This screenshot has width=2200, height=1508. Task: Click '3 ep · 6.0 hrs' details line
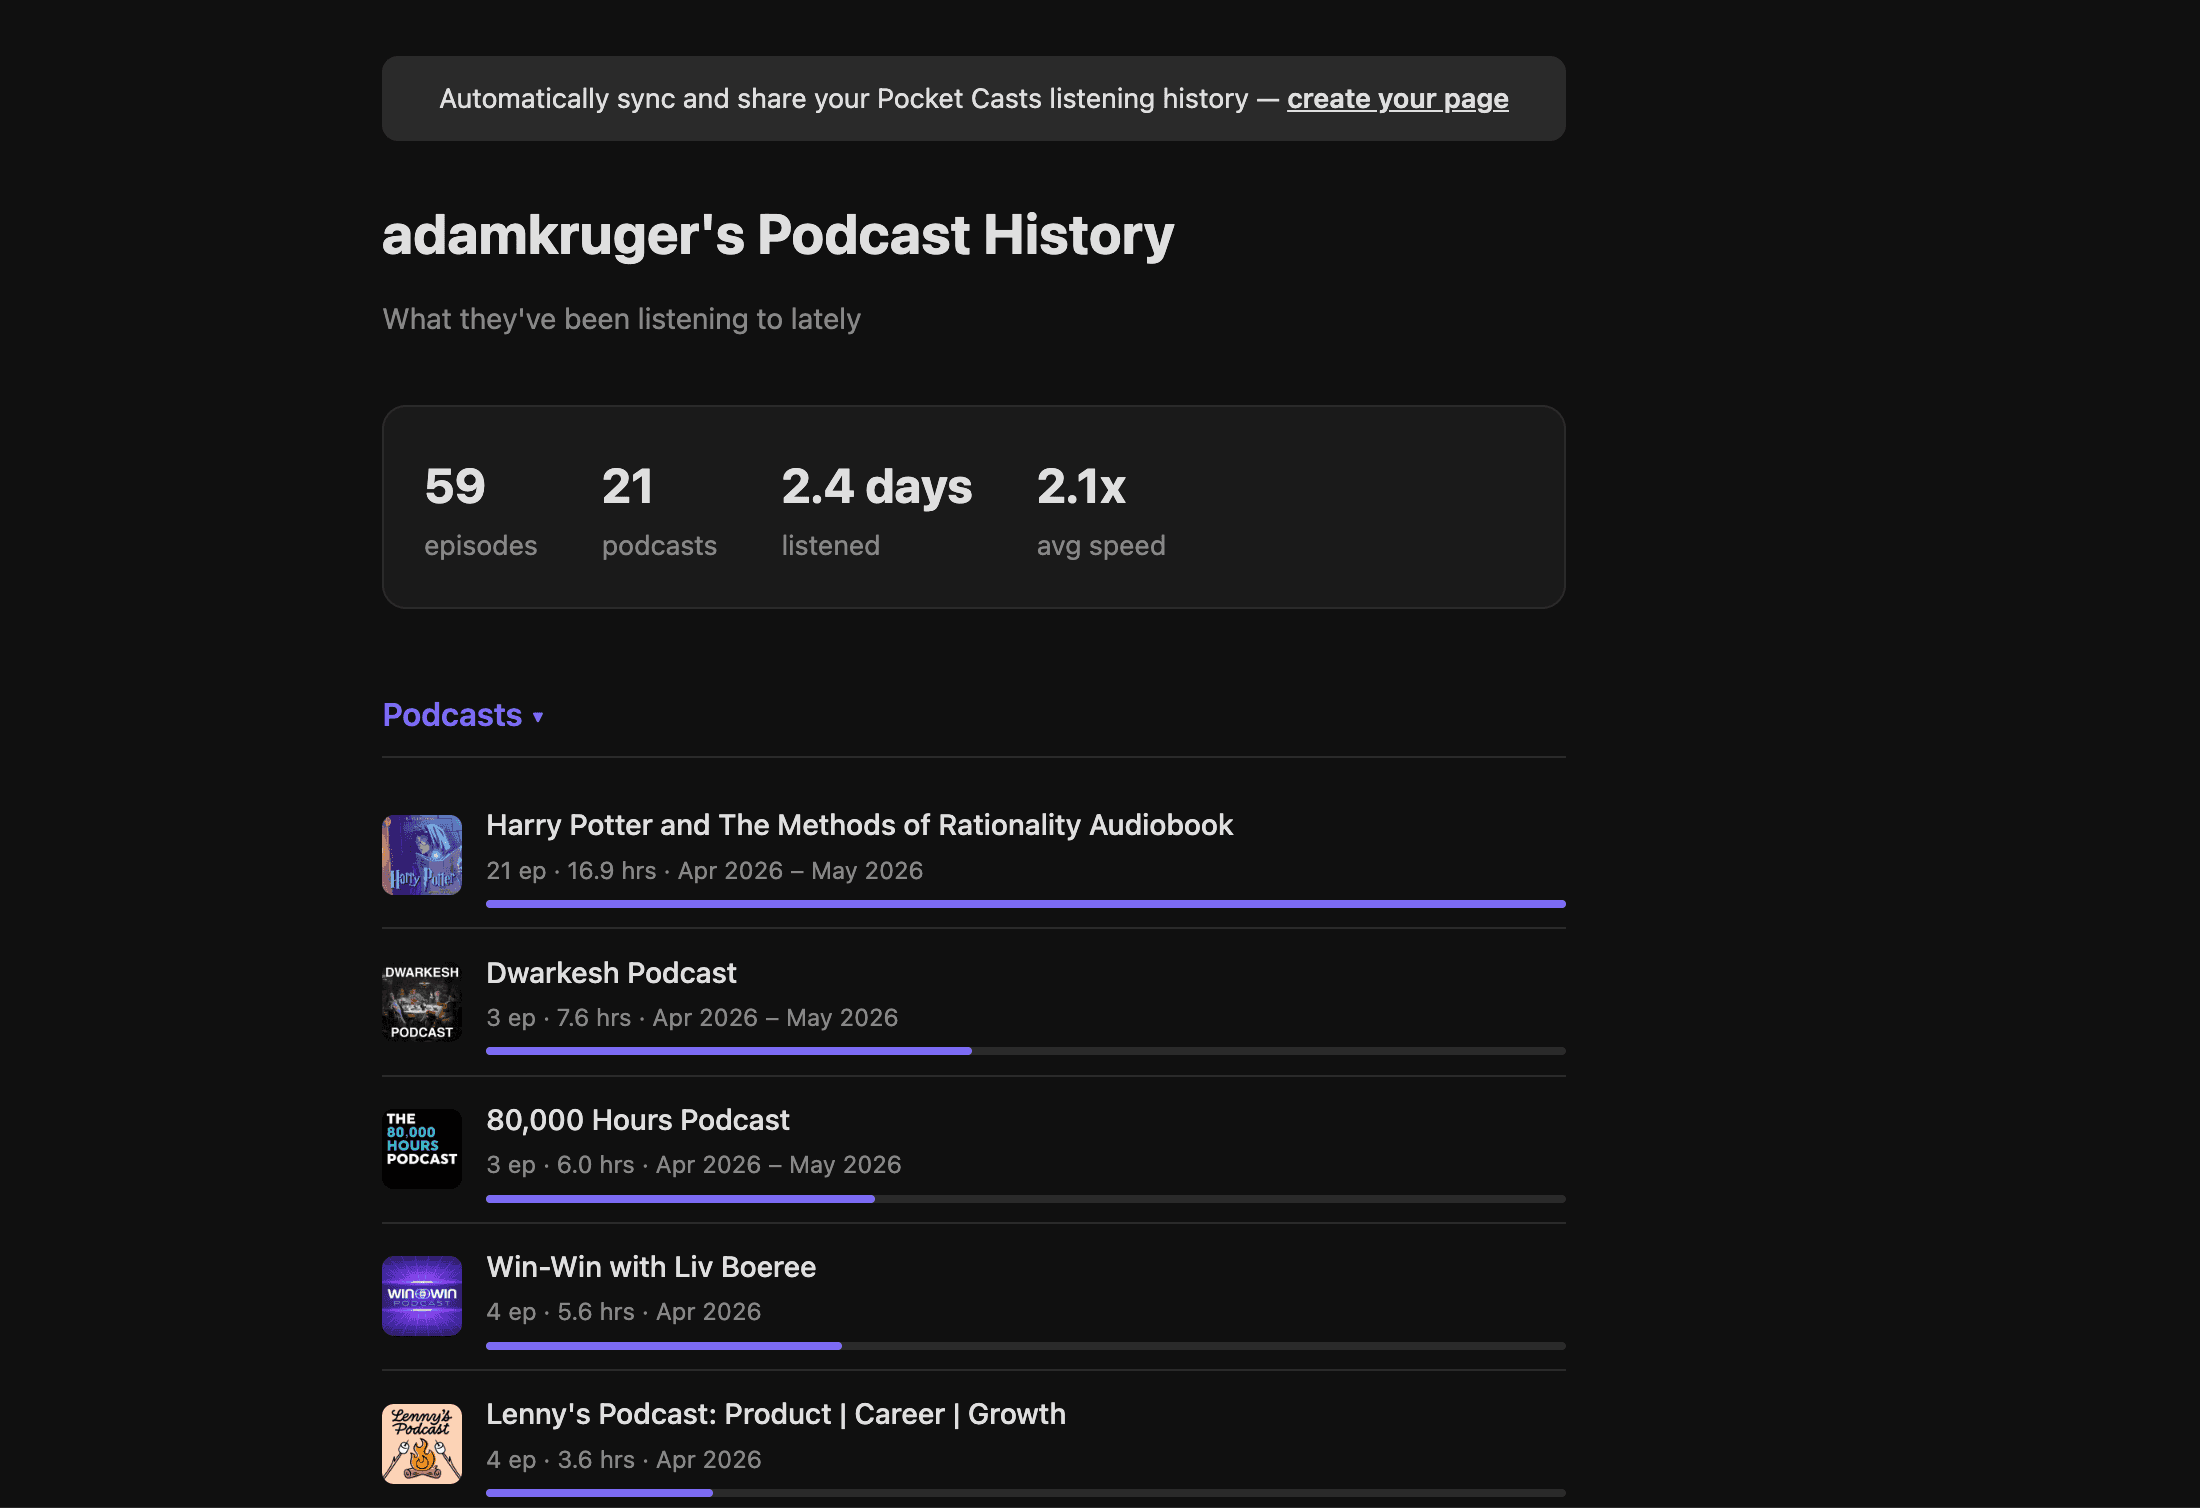pyautogui.click(x=694, y=1165)
